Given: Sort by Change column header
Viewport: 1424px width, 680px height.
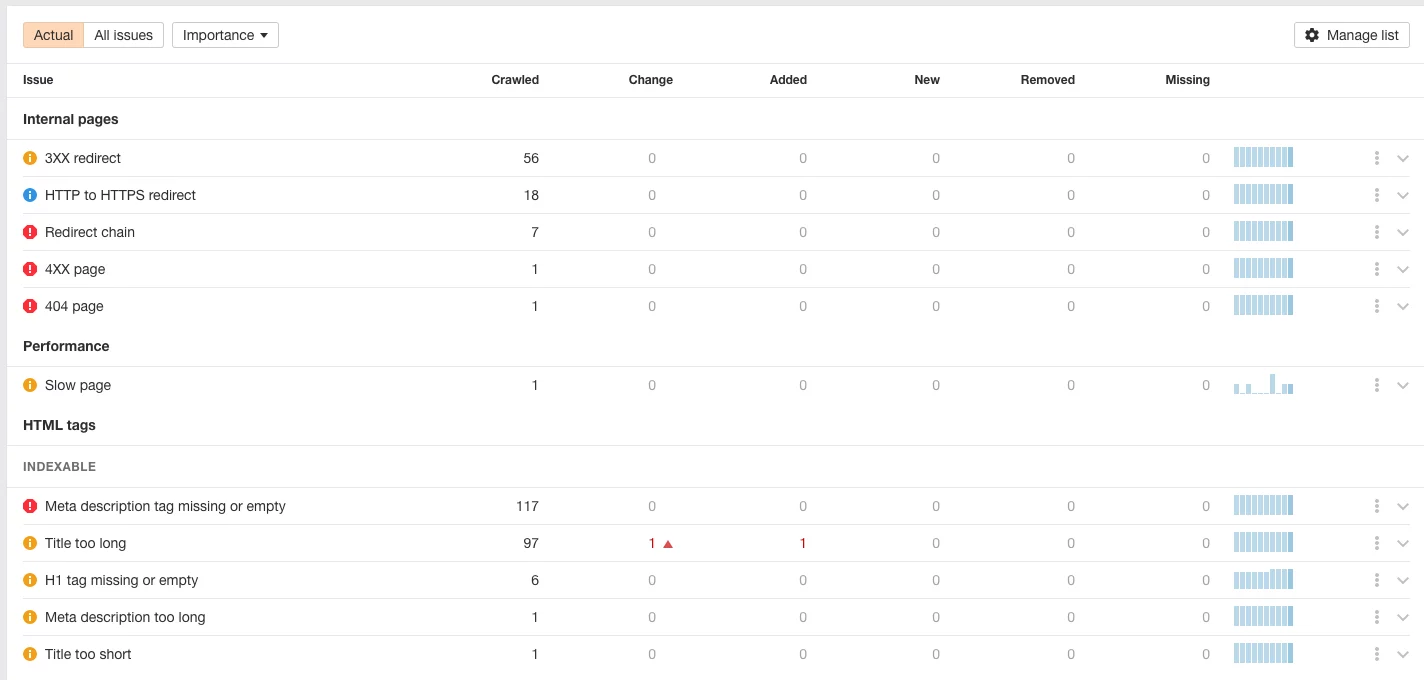Looking at the screenshot, I should (x=651, y=80).
